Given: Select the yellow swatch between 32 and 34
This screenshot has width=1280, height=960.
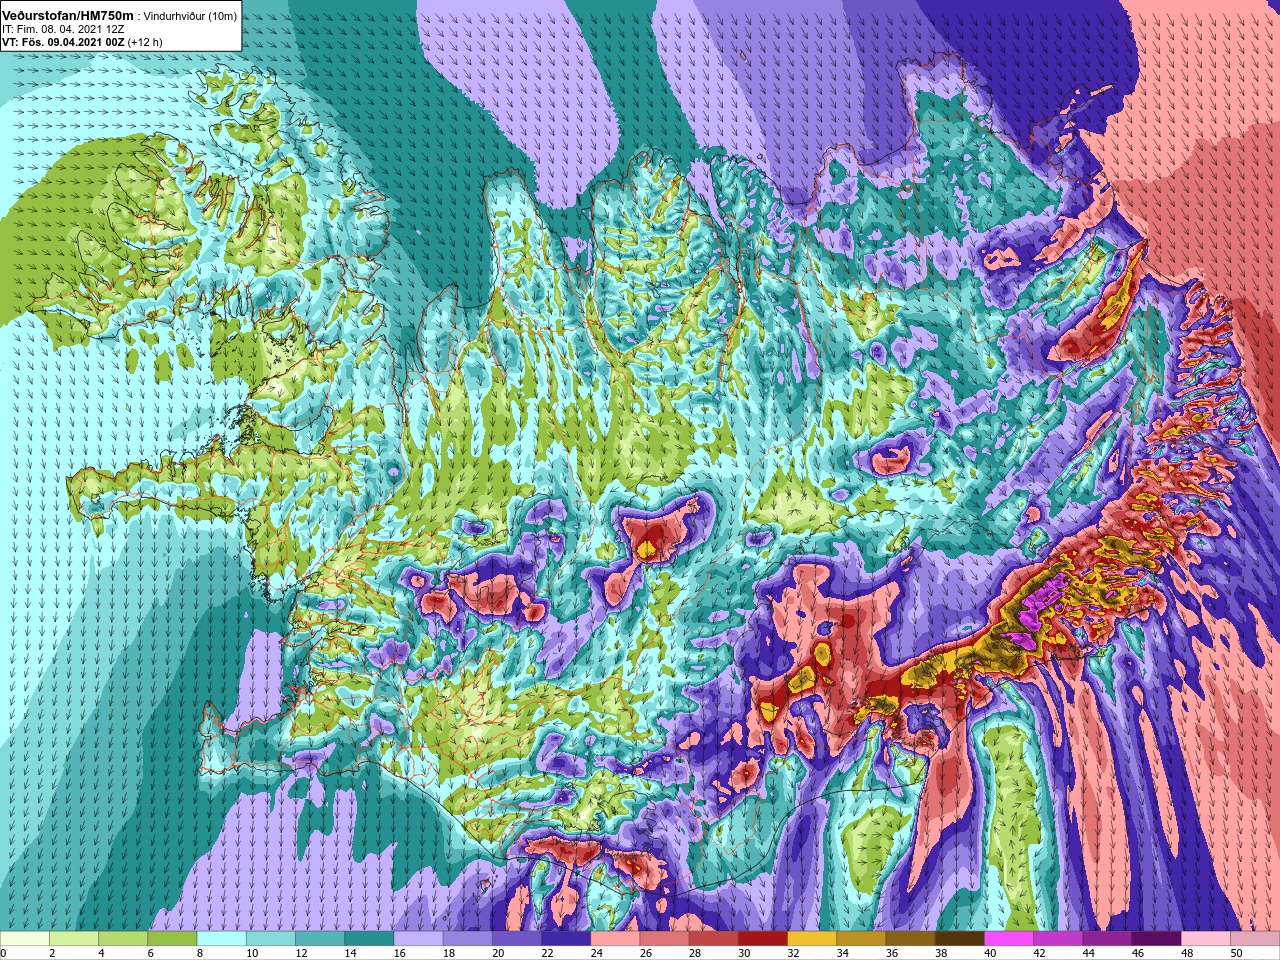Looking at the screenshot, I should [x=812, y=939].
